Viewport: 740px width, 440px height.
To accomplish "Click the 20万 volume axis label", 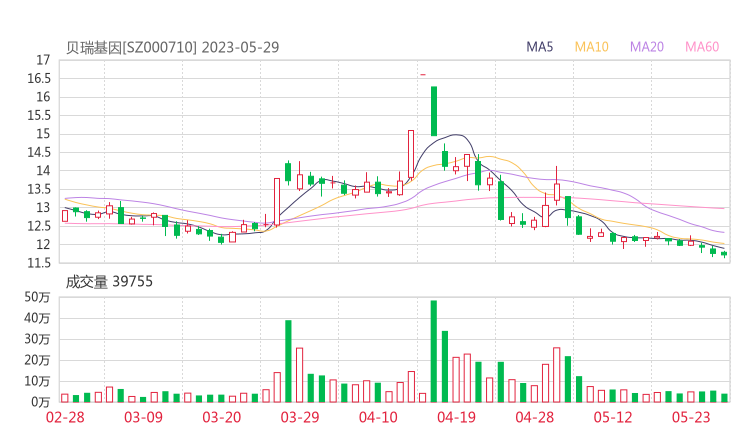I will click(37, 360).
